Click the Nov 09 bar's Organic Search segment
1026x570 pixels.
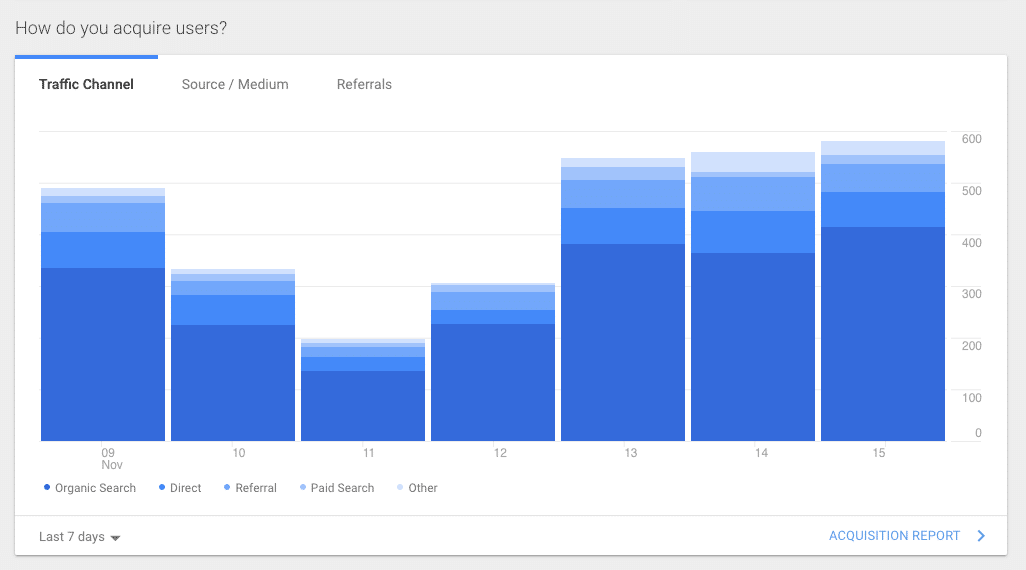click(103, 354)
